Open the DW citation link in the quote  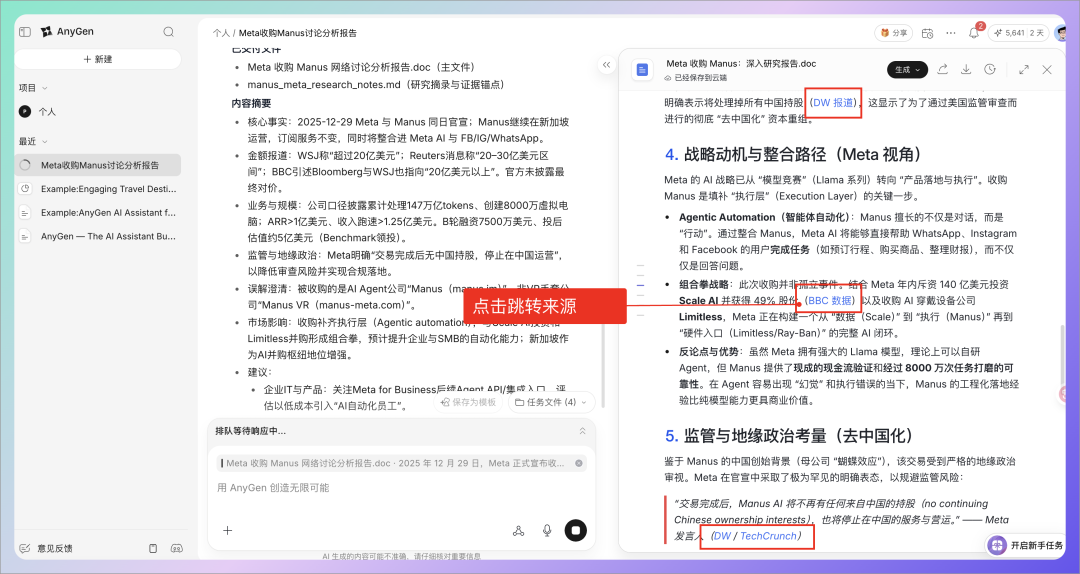[722, 536]
